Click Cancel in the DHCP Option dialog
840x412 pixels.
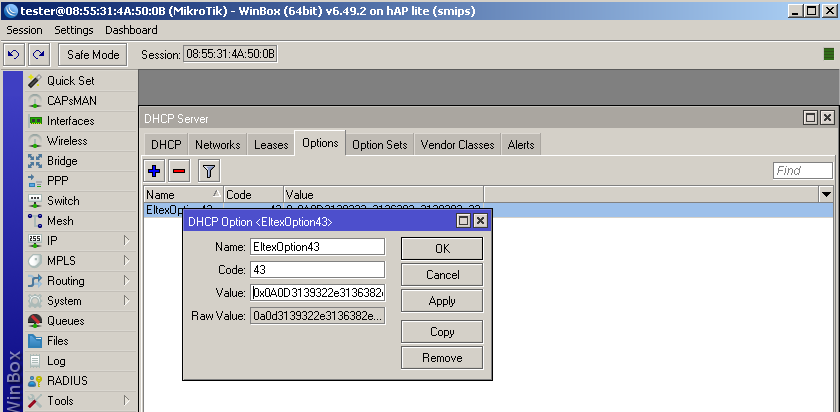pos(442,275)
